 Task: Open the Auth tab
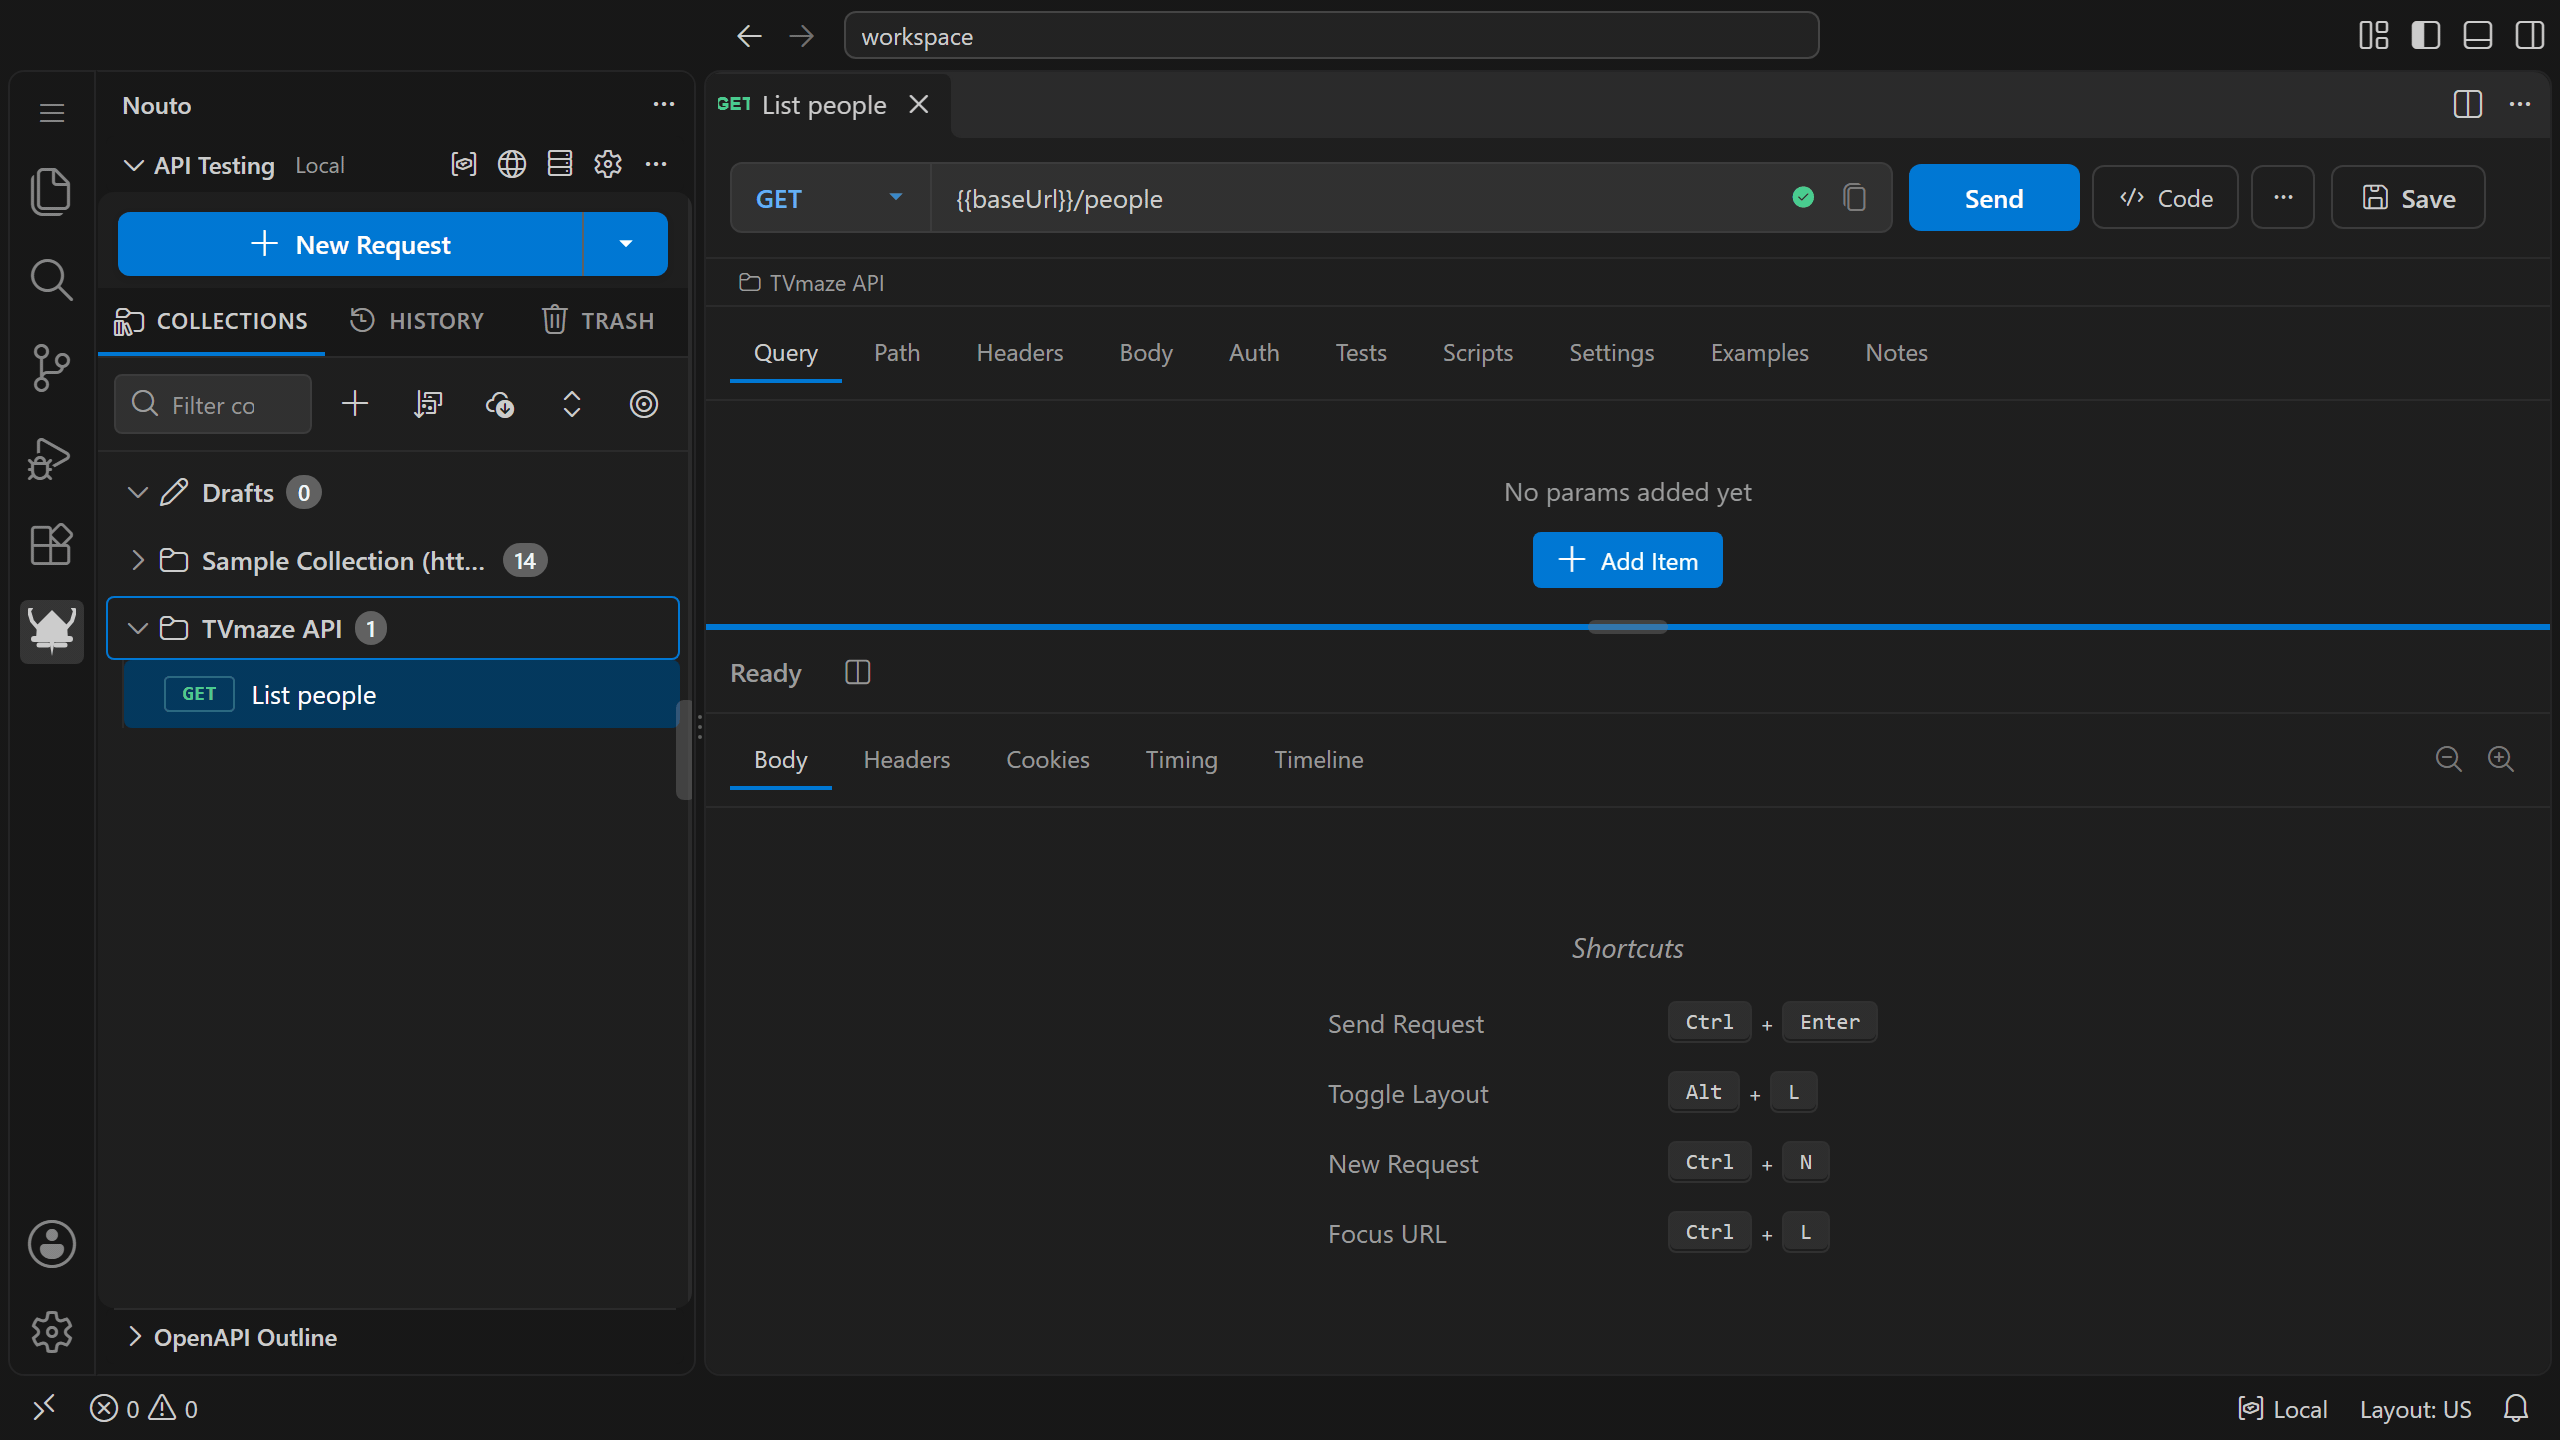coord(1254,353)
